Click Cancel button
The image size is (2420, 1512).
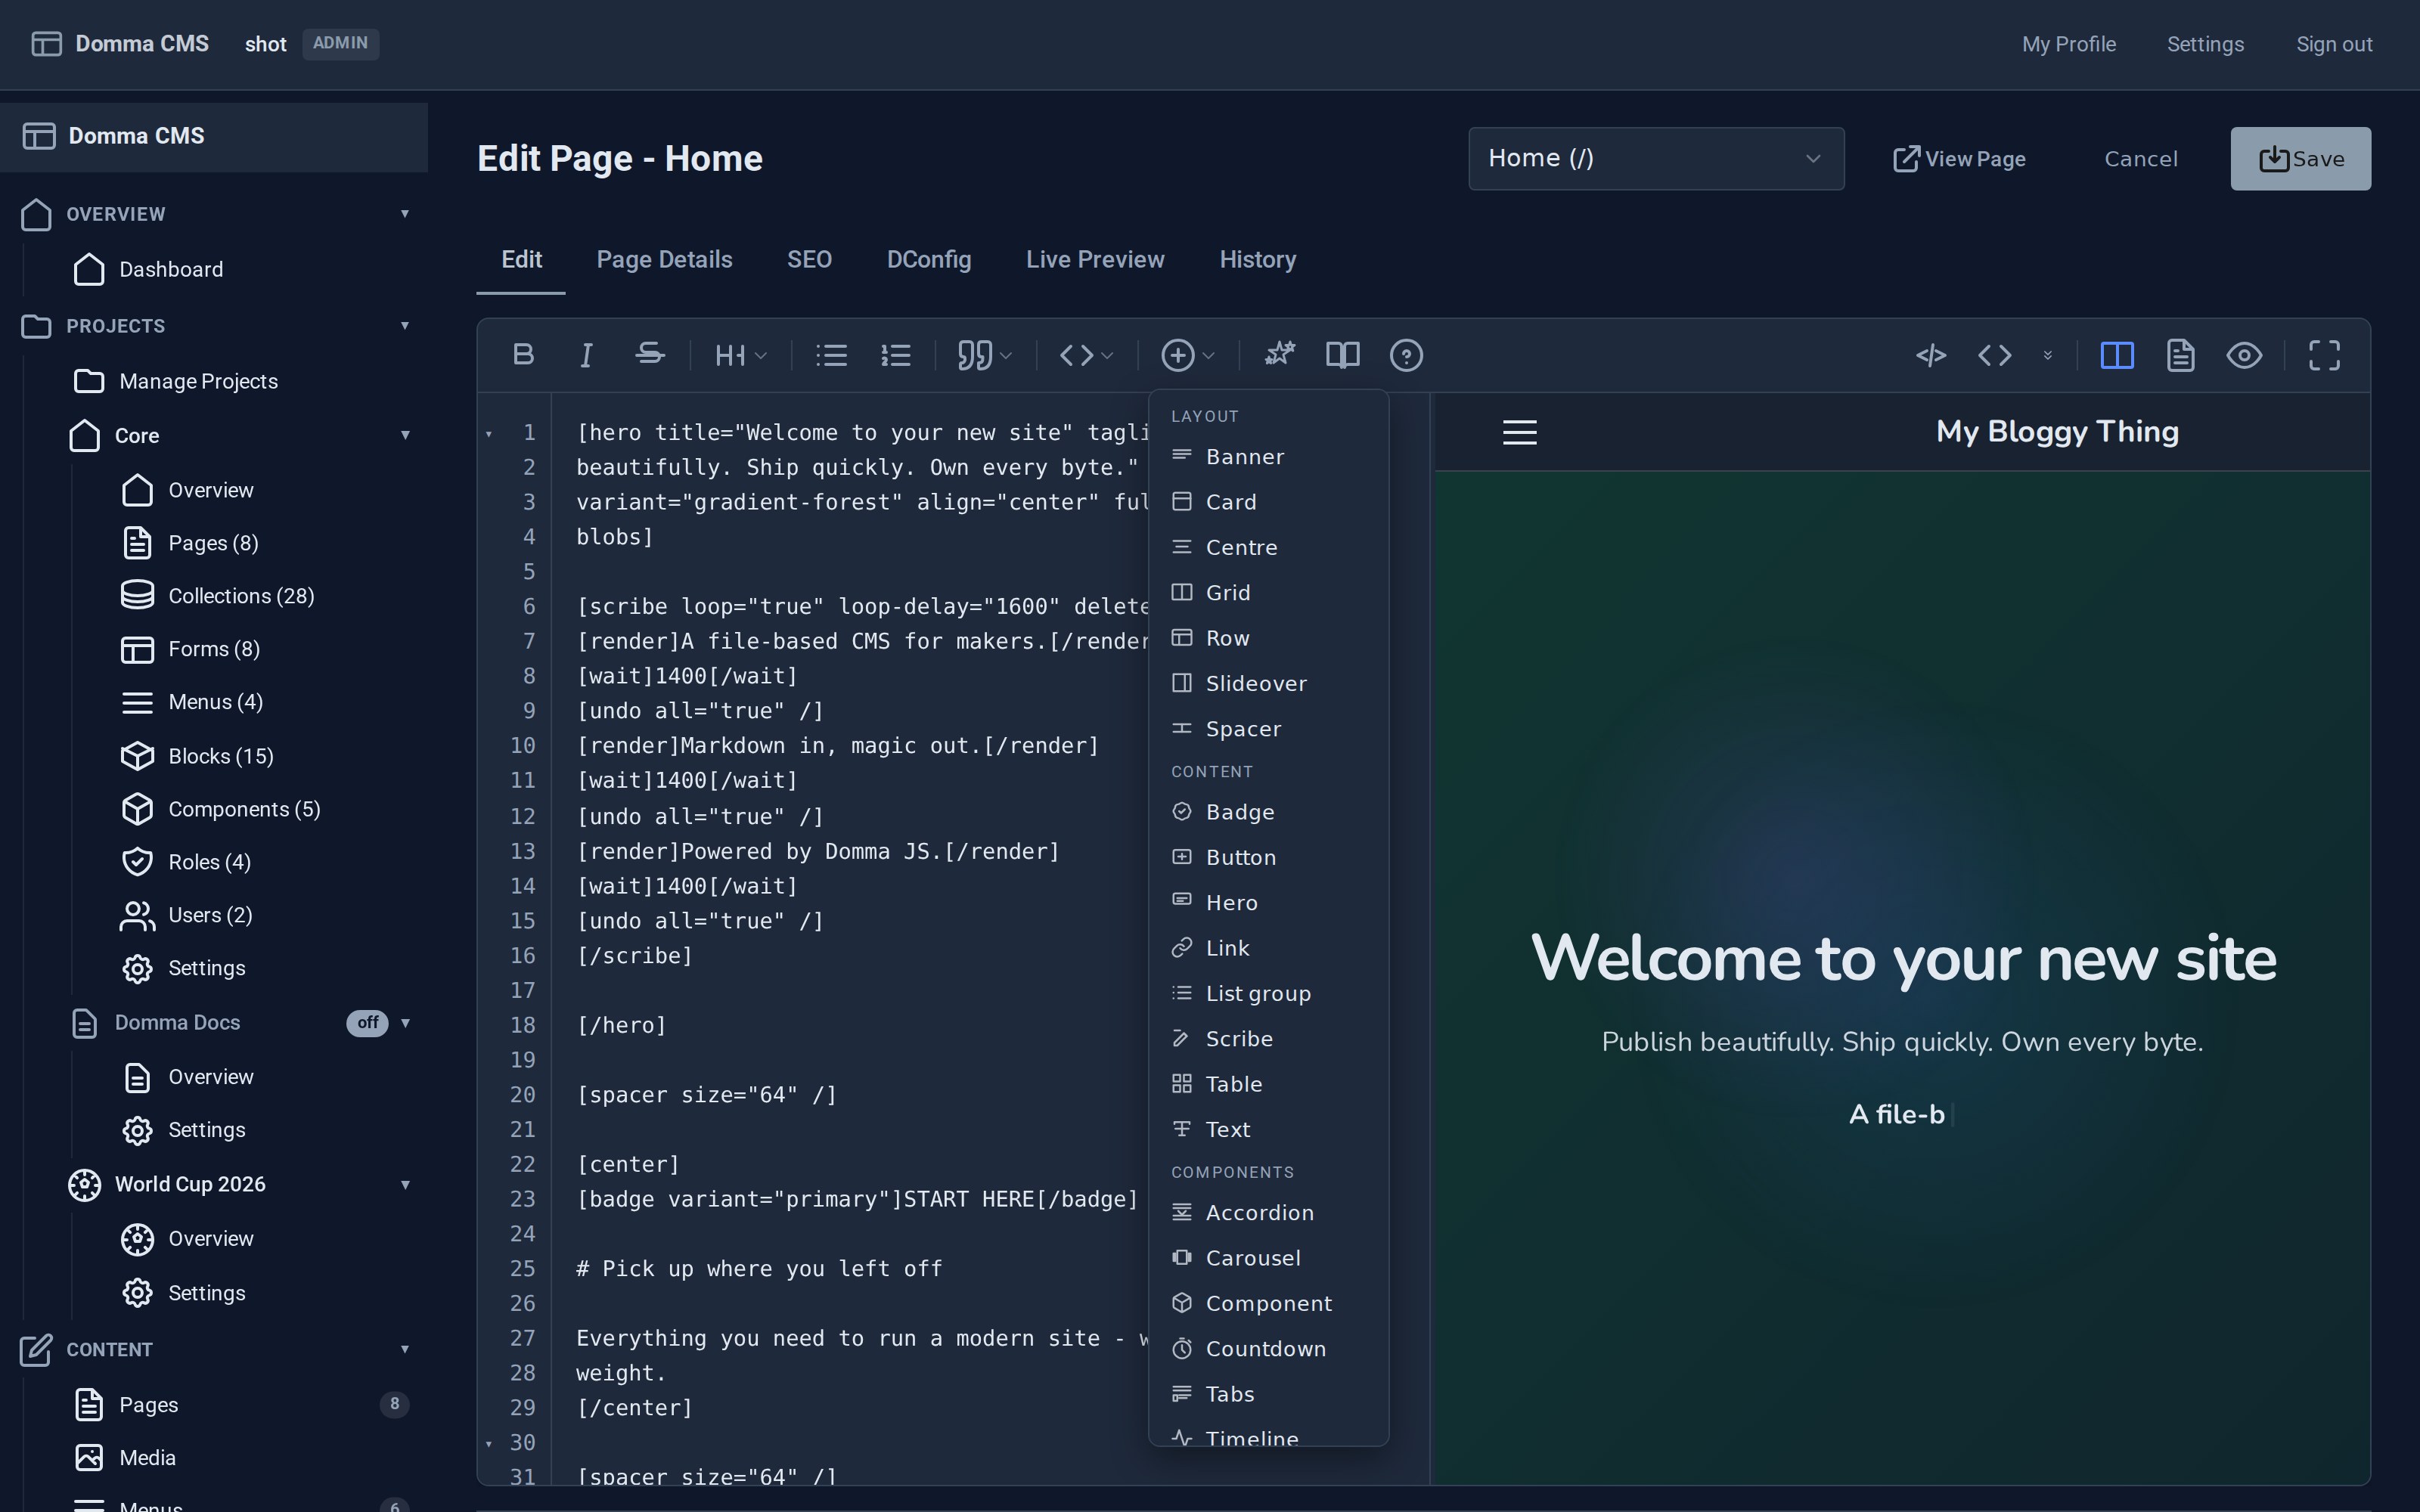click(2140, 158)
